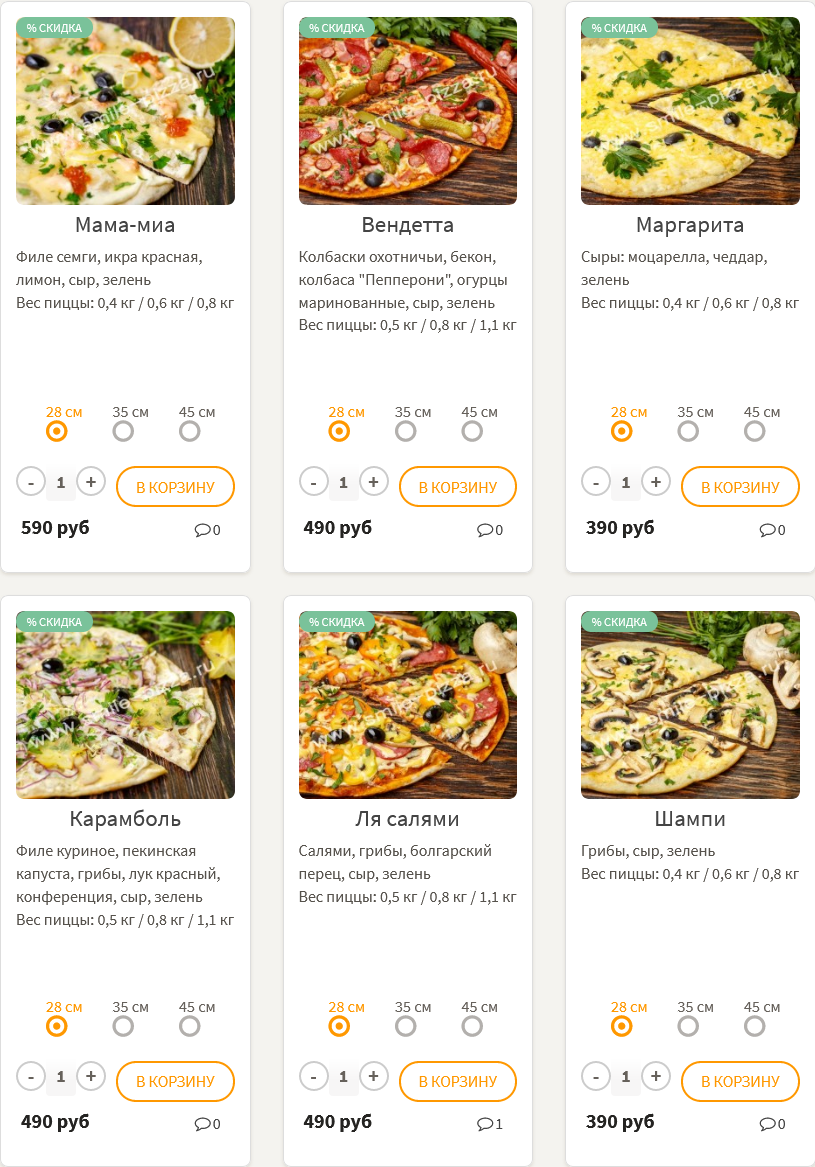View the comment bubble for Ля салями

pos(484,1124)
